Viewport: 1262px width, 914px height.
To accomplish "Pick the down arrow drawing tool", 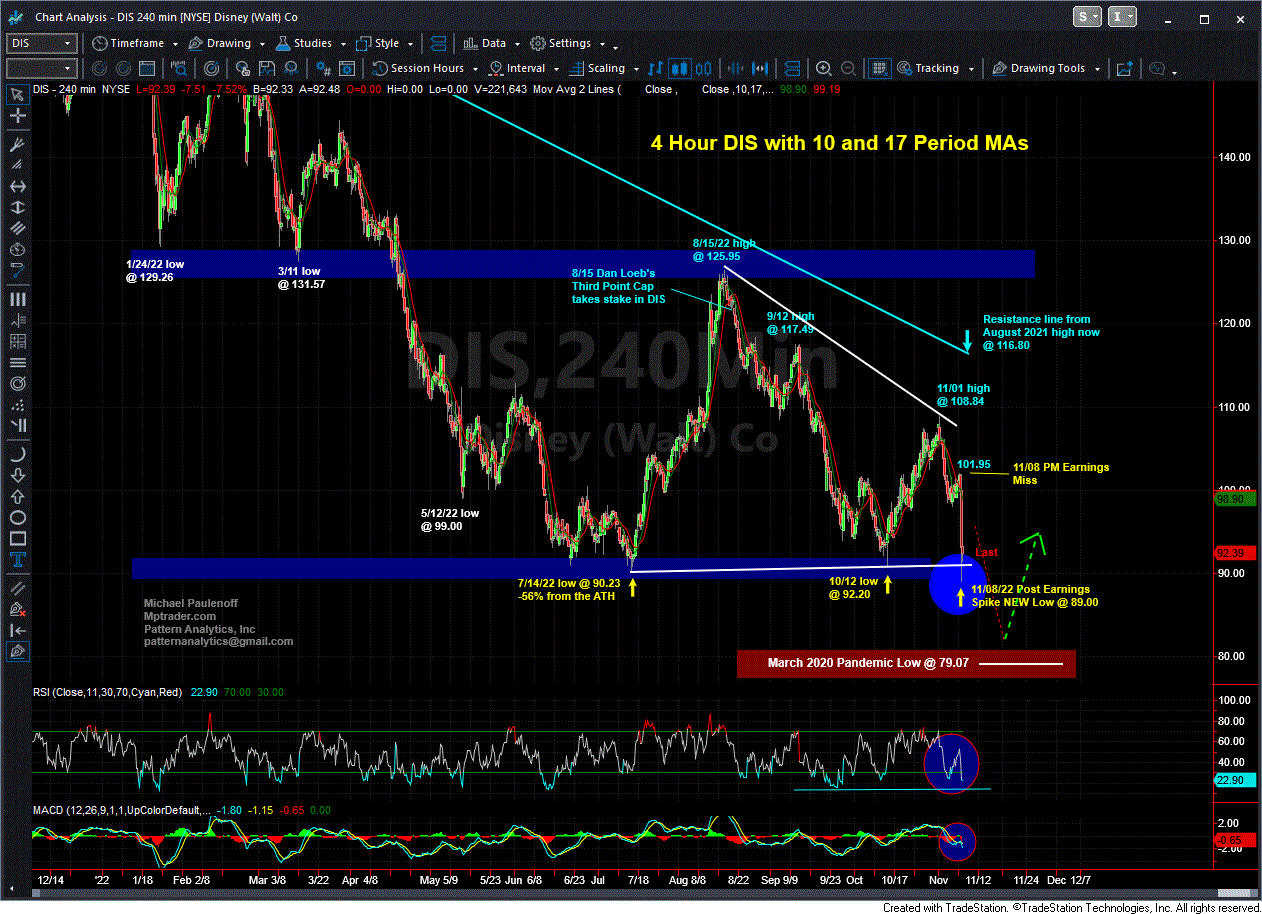I will pyautogui.click(x=18, y=475).
